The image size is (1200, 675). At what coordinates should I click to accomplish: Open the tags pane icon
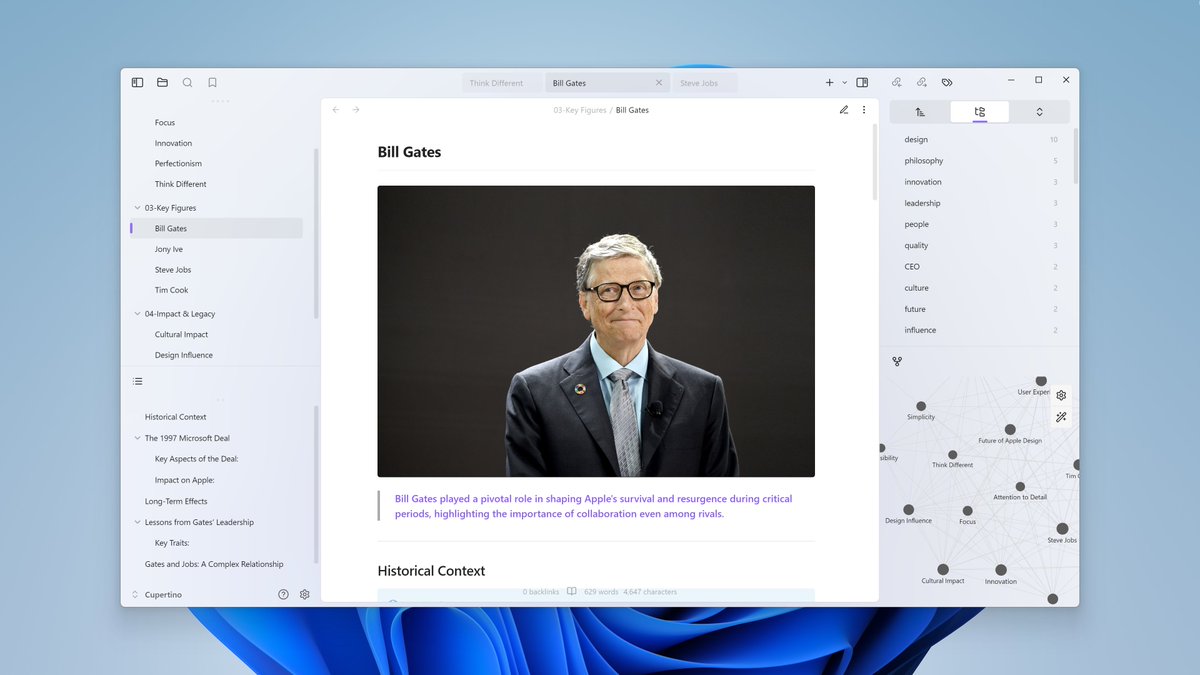[947, 83]
